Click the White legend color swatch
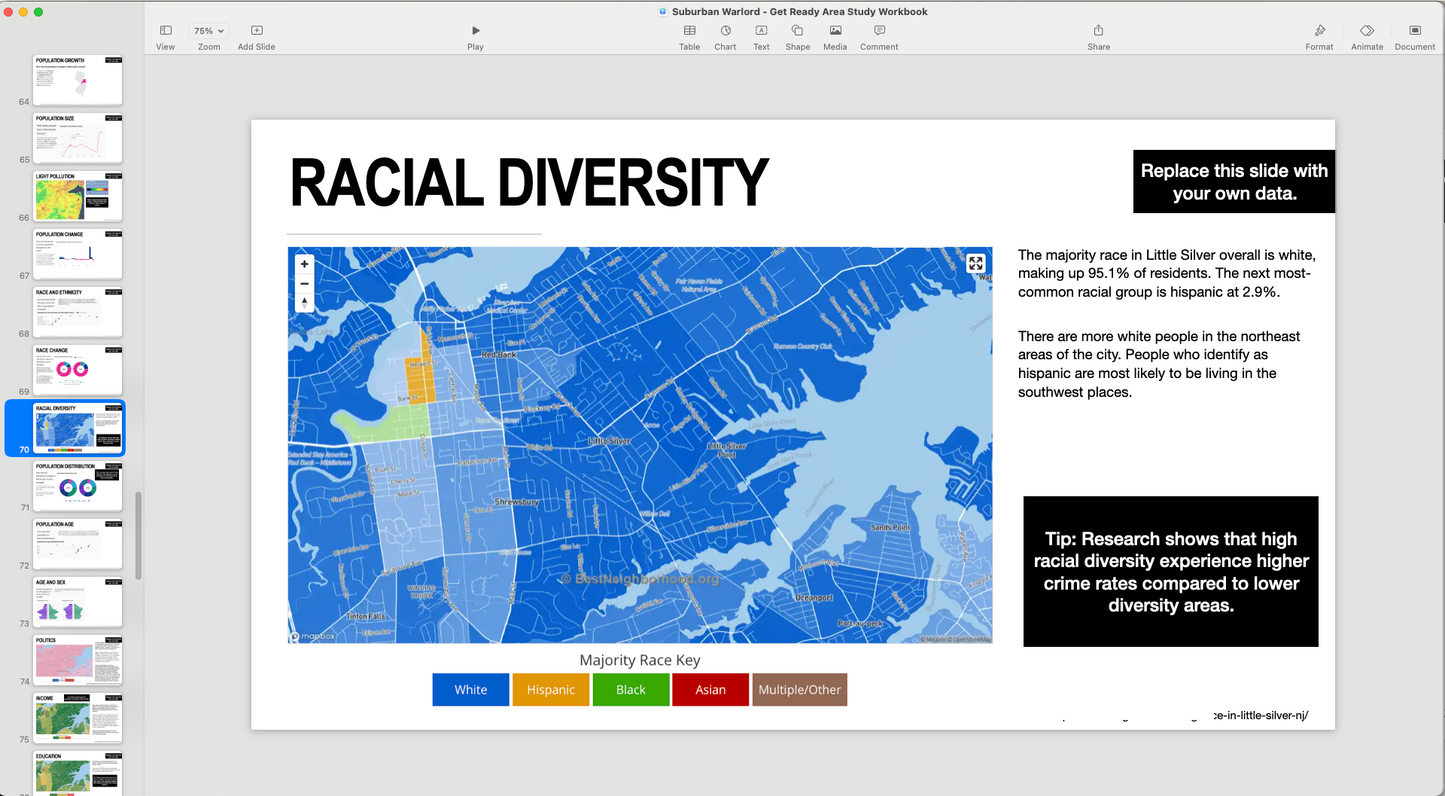This screenshot has width=1445, height=796. (471, 690)
